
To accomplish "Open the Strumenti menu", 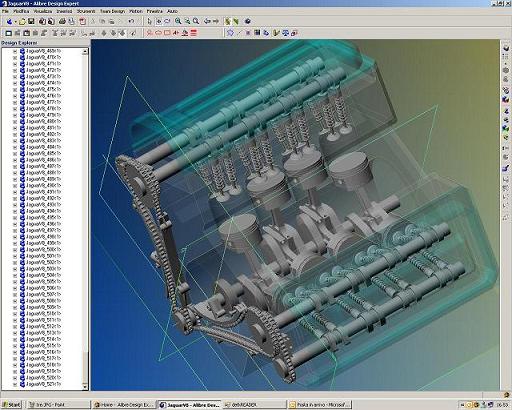I will click(x=86, y=11).
